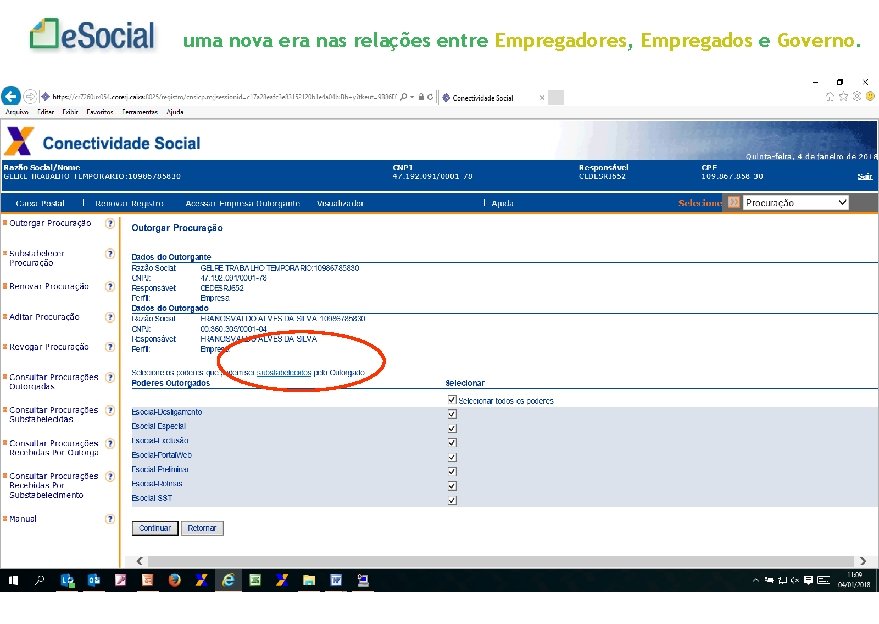879x624 pixels.
Task: Open help icon beside the Manual entry
Action: 110,519
